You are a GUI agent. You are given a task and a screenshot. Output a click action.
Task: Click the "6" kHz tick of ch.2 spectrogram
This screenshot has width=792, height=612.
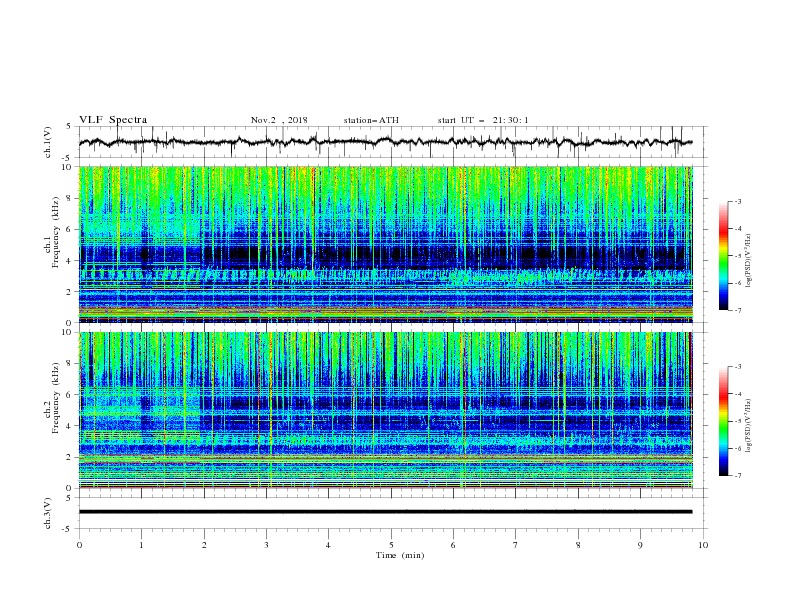[x=70, y=395]
